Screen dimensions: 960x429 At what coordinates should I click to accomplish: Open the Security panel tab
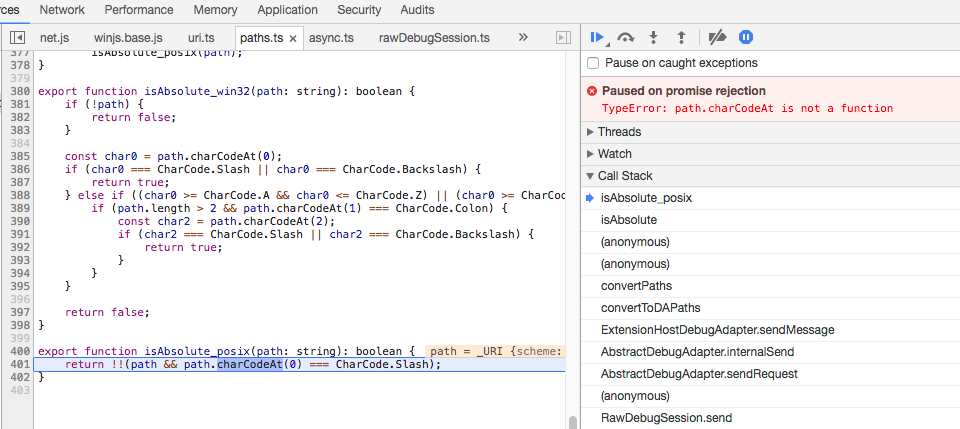[x=359, y=10]
